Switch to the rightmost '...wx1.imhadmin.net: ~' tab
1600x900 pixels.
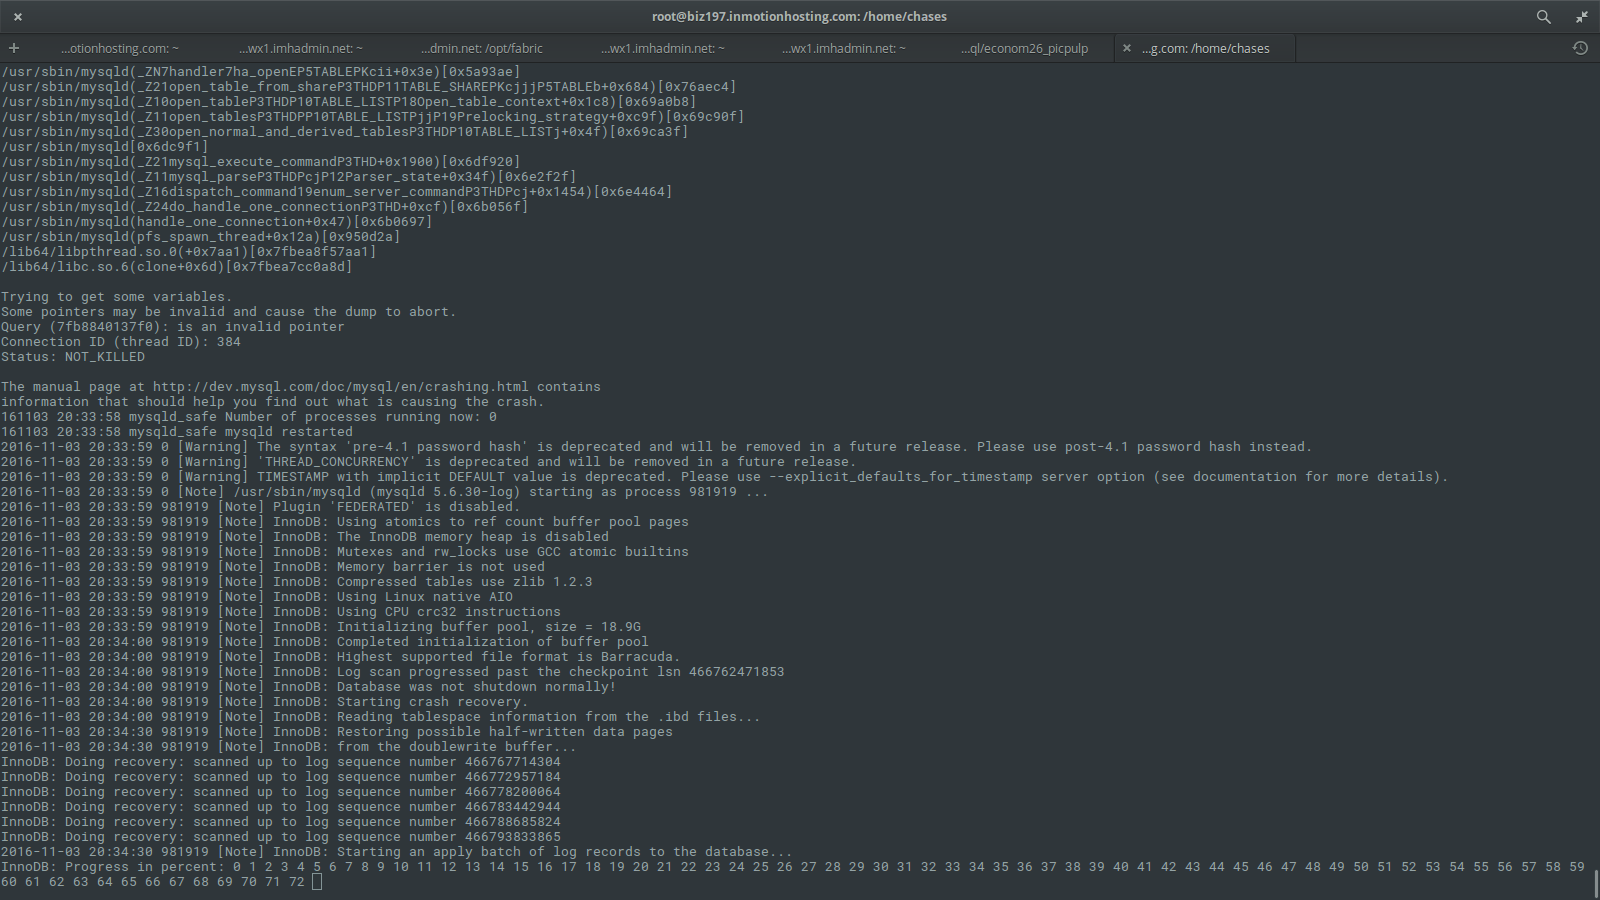(x=843, y=48)
